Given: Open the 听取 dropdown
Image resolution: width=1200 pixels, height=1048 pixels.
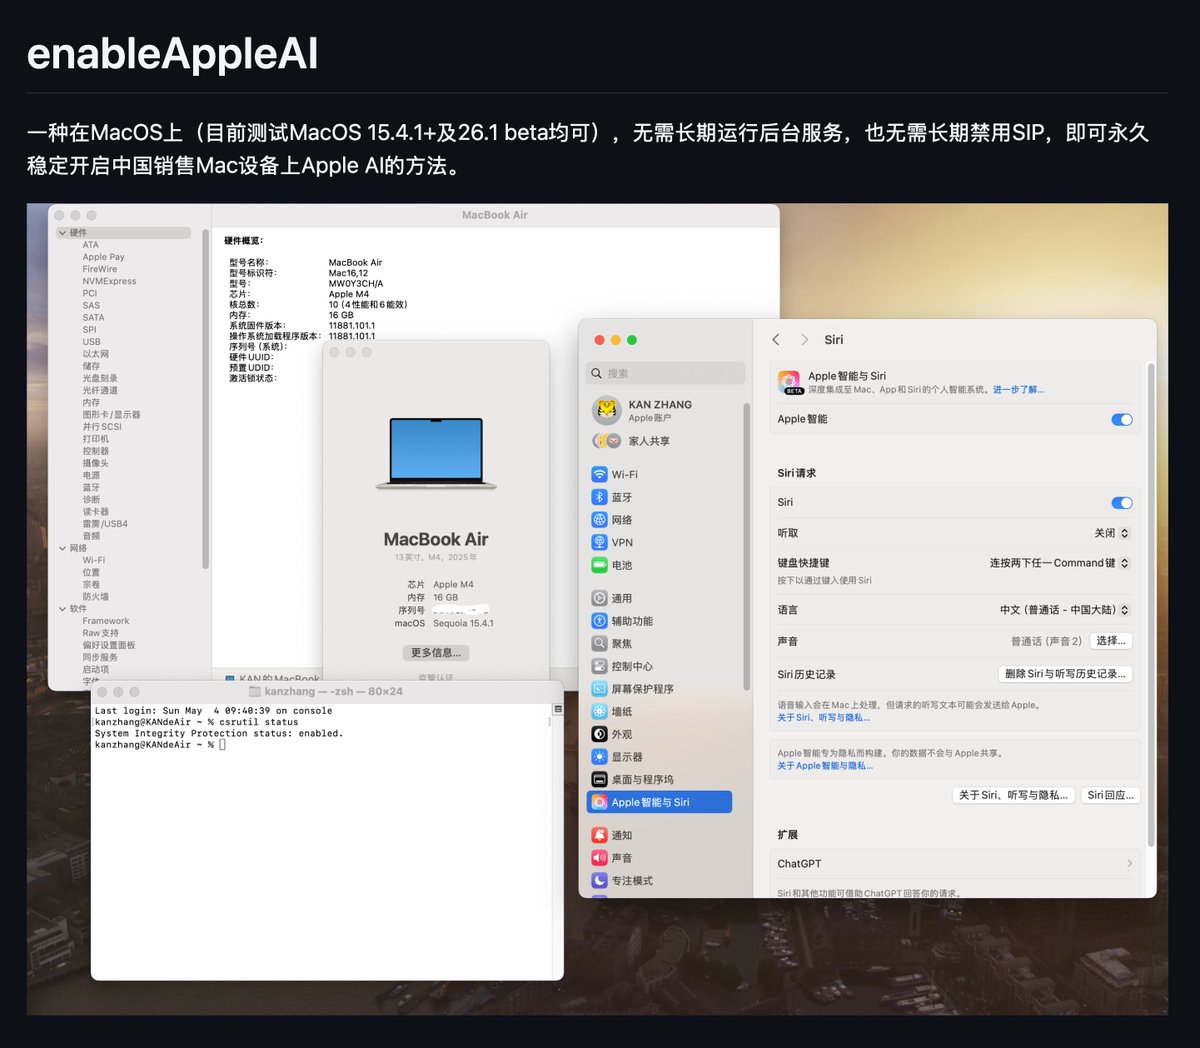Looking at the screenshot, I should point(1112,533).
